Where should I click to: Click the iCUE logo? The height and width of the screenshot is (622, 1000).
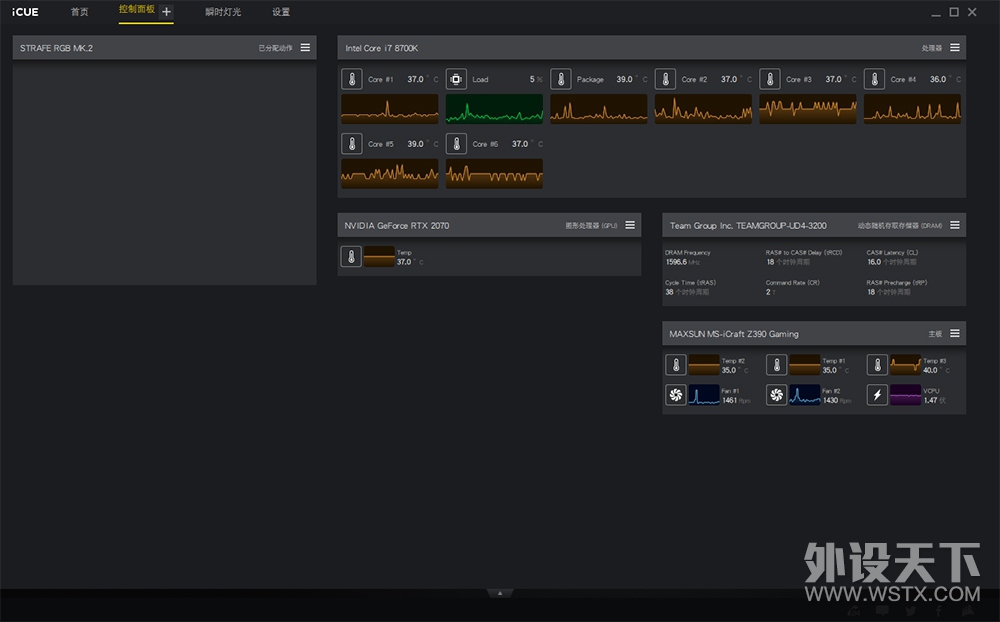(x=25, y=12)
